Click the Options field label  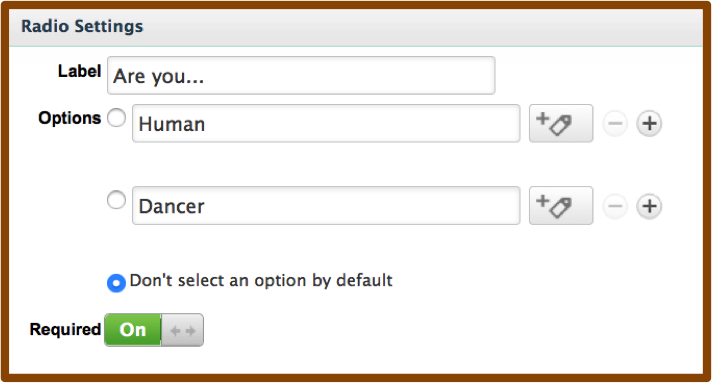click(69, 118)
